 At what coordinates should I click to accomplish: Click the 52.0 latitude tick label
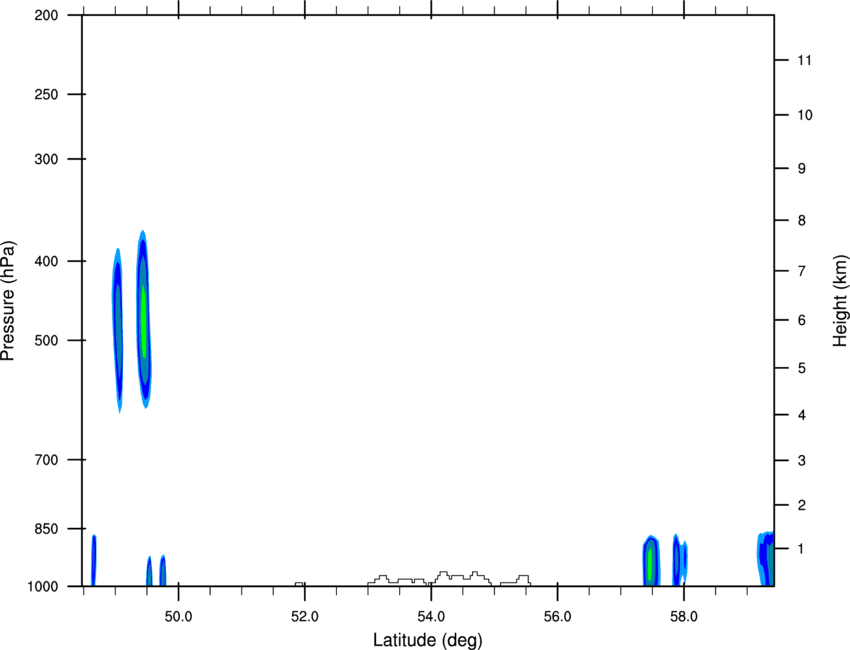[305, 617]
